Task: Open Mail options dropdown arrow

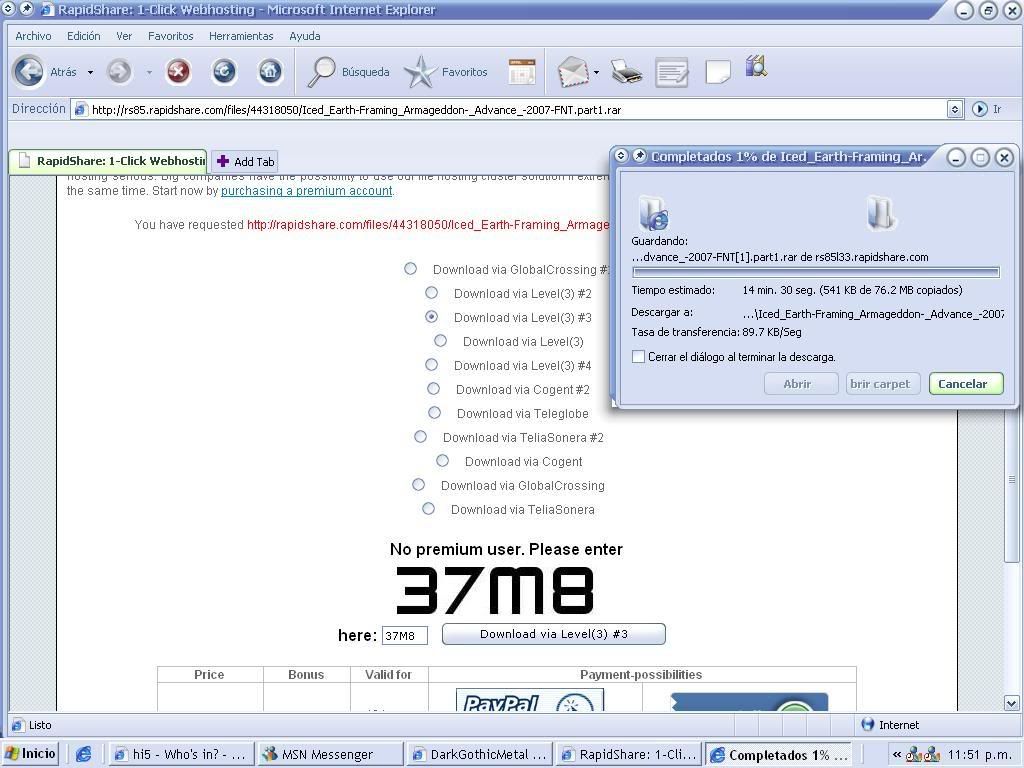Action: coord(596,72)
